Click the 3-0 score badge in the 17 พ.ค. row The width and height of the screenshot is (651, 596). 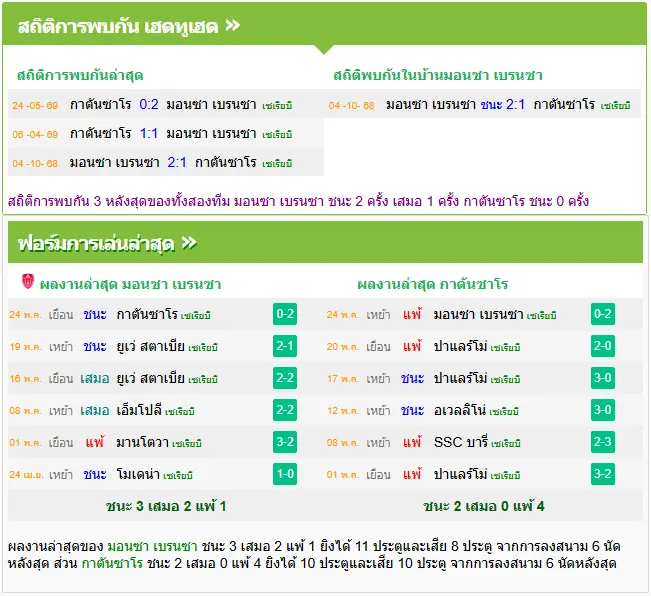602,378
